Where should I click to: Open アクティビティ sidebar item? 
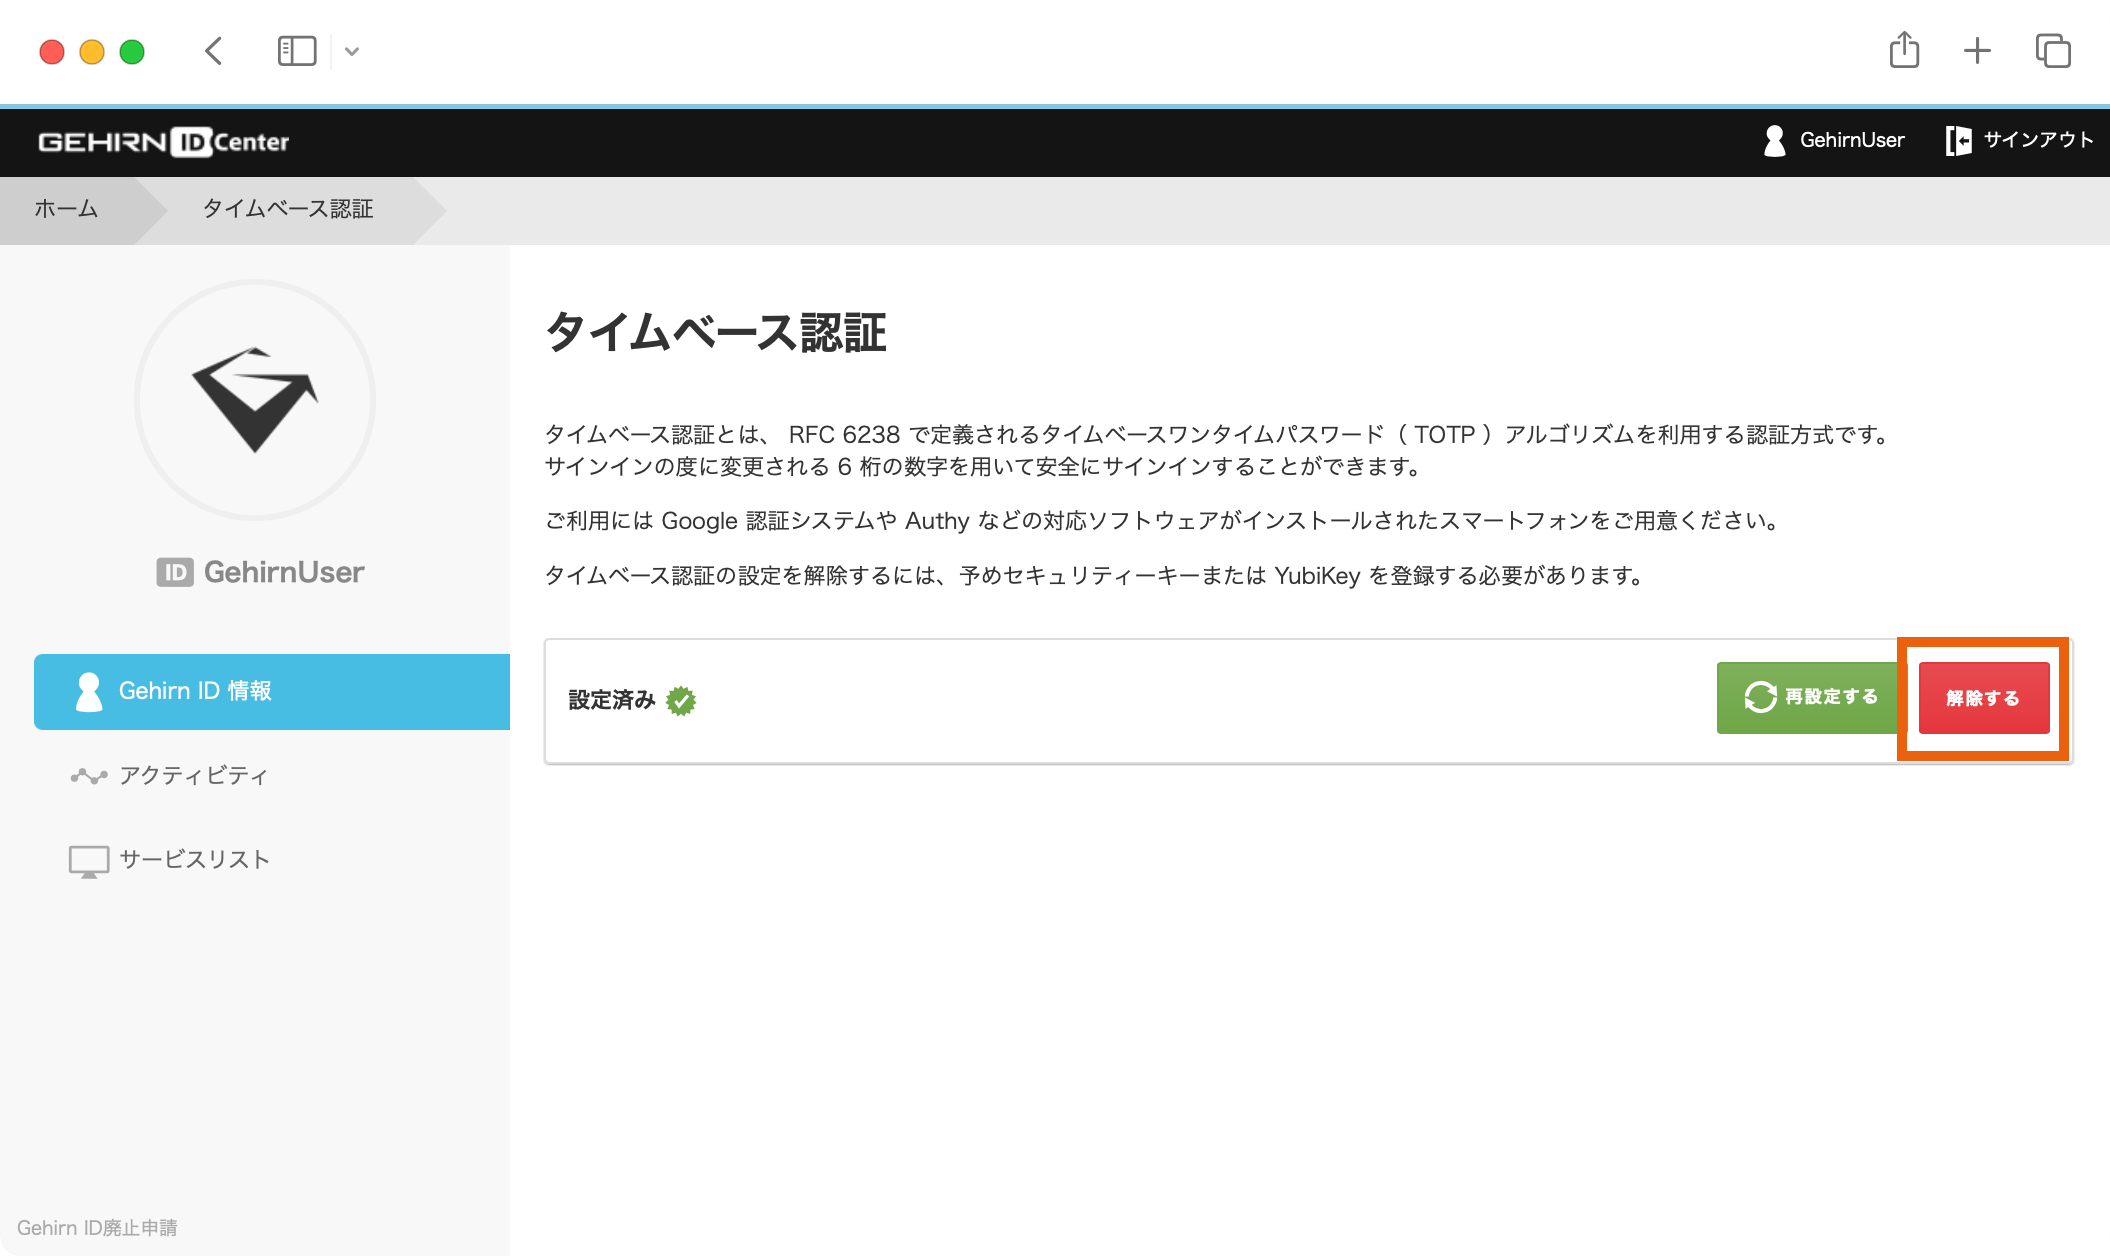193,776
